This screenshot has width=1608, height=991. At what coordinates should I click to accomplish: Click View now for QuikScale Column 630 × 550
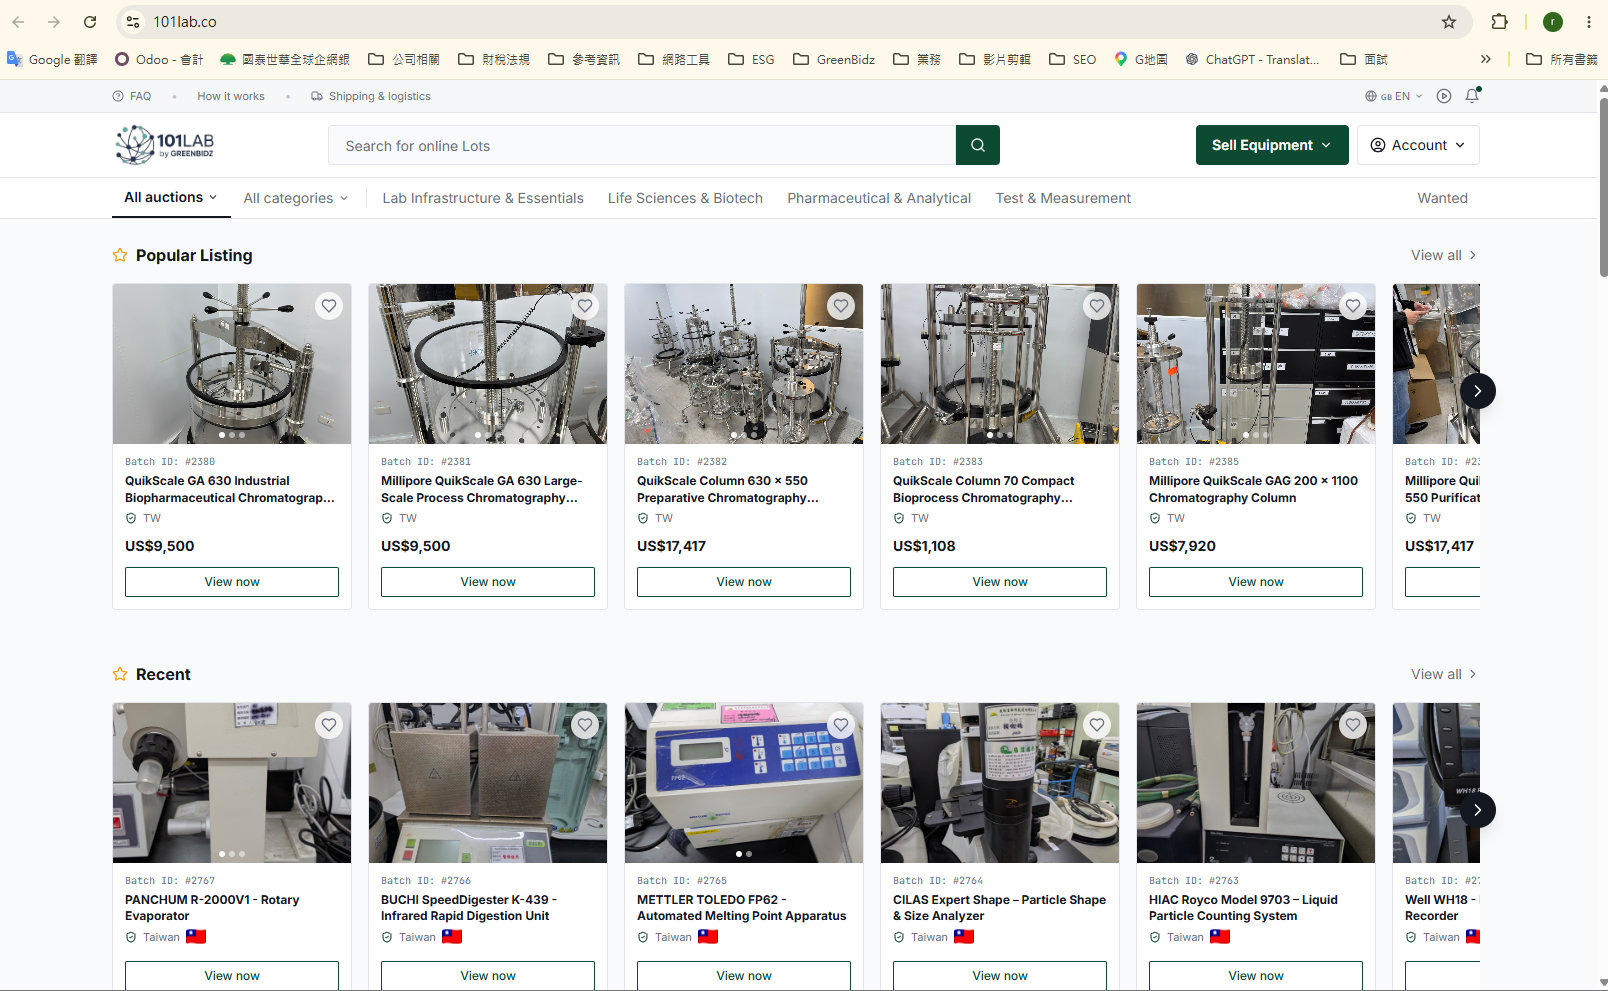[x=744, y=582]
